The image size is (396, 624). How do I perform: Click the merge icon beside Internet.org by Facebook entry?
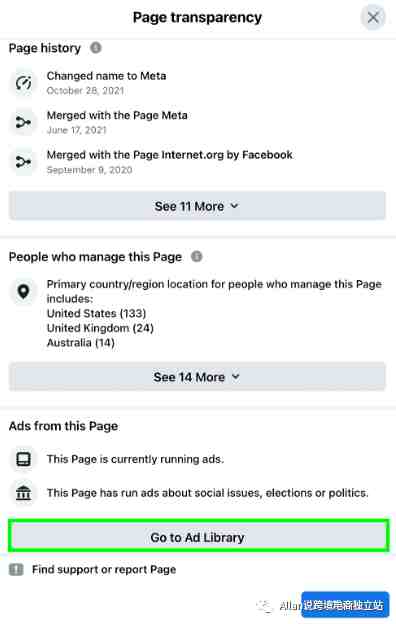[23, 162]
